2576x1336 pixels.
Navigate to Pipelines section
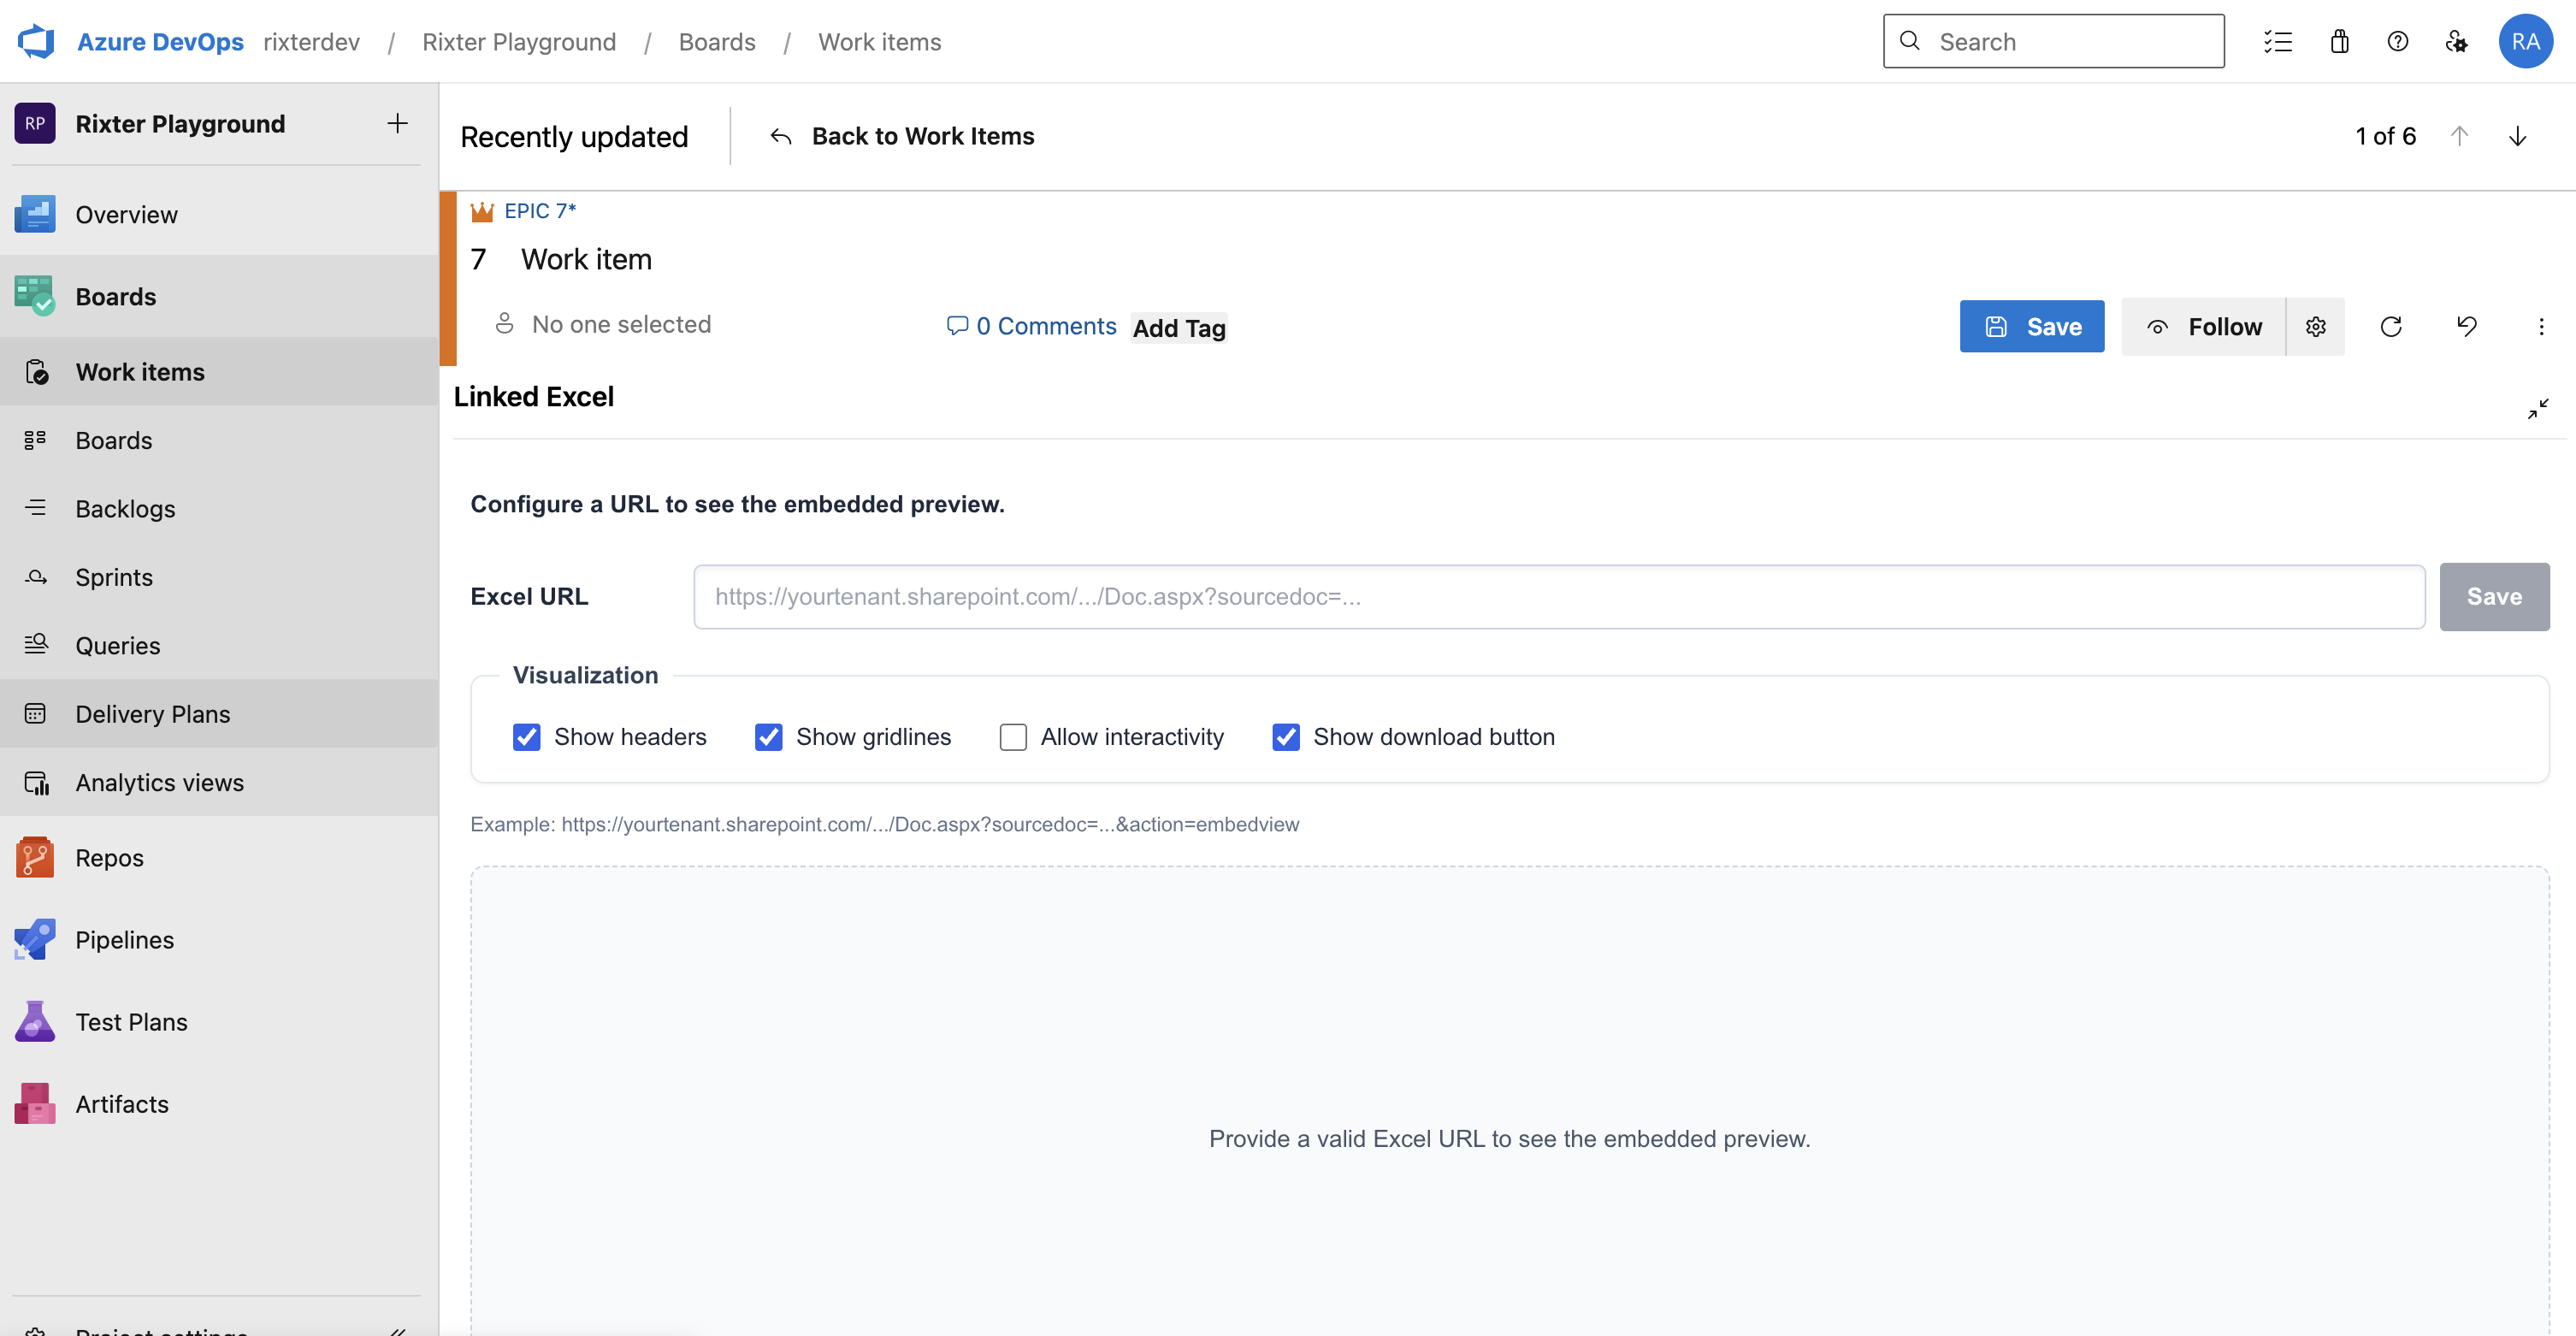click(x=124, y=940)
